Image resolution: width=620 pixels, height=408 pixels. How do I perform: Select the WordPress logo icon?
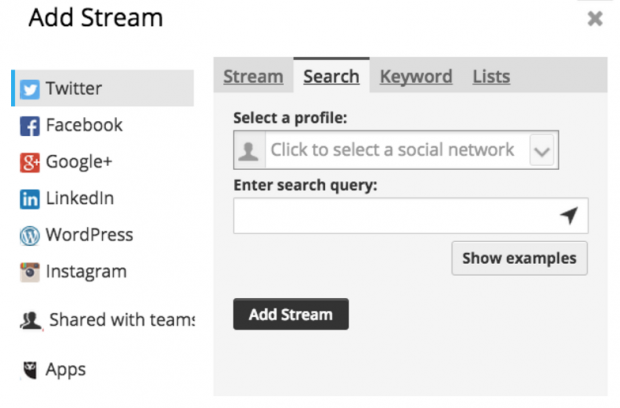[x=30, y=236]
